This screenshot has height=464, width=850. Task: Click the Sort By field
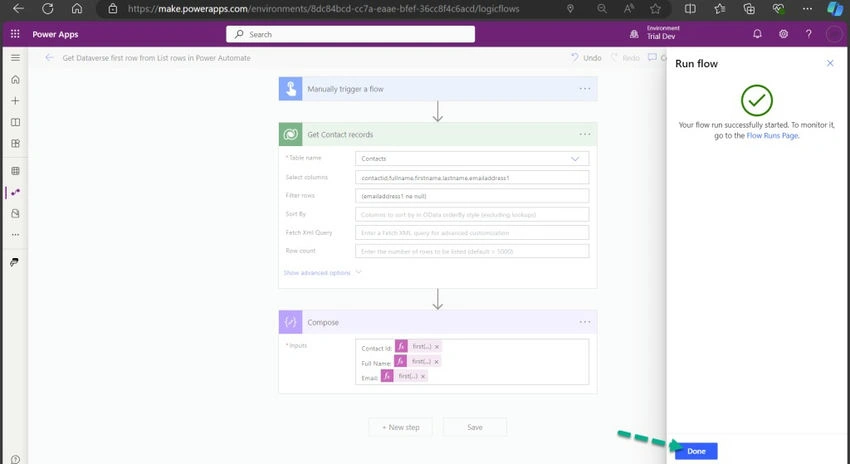[472, 215]
